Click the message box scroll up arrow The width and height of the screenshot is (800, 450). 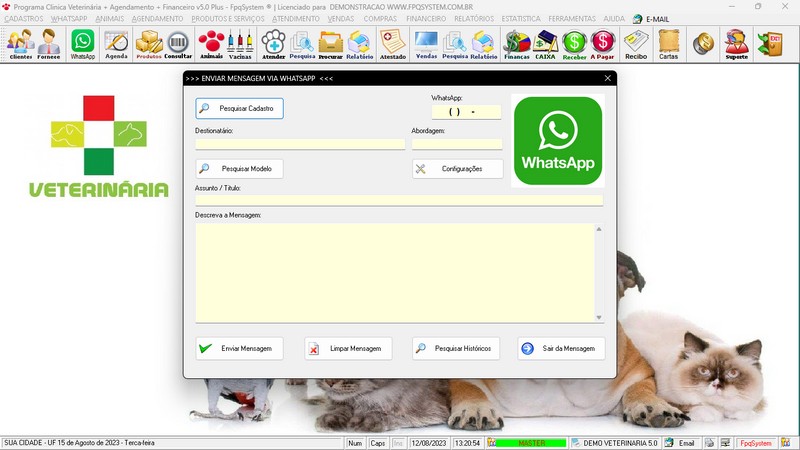[599, 229]
